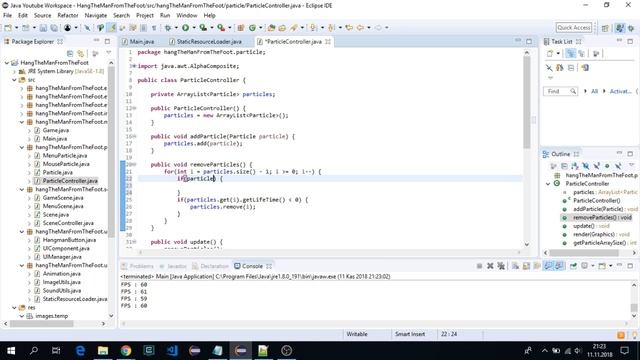Open the New Task dropdown arrow
640x360 pixels.
click(x=558, y=53)
